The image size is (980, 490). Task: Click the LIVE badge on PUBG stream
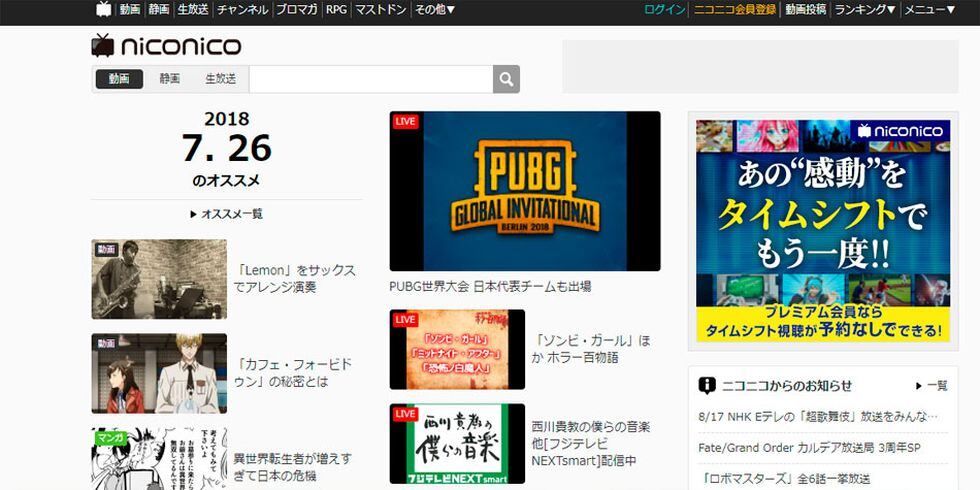405,122
